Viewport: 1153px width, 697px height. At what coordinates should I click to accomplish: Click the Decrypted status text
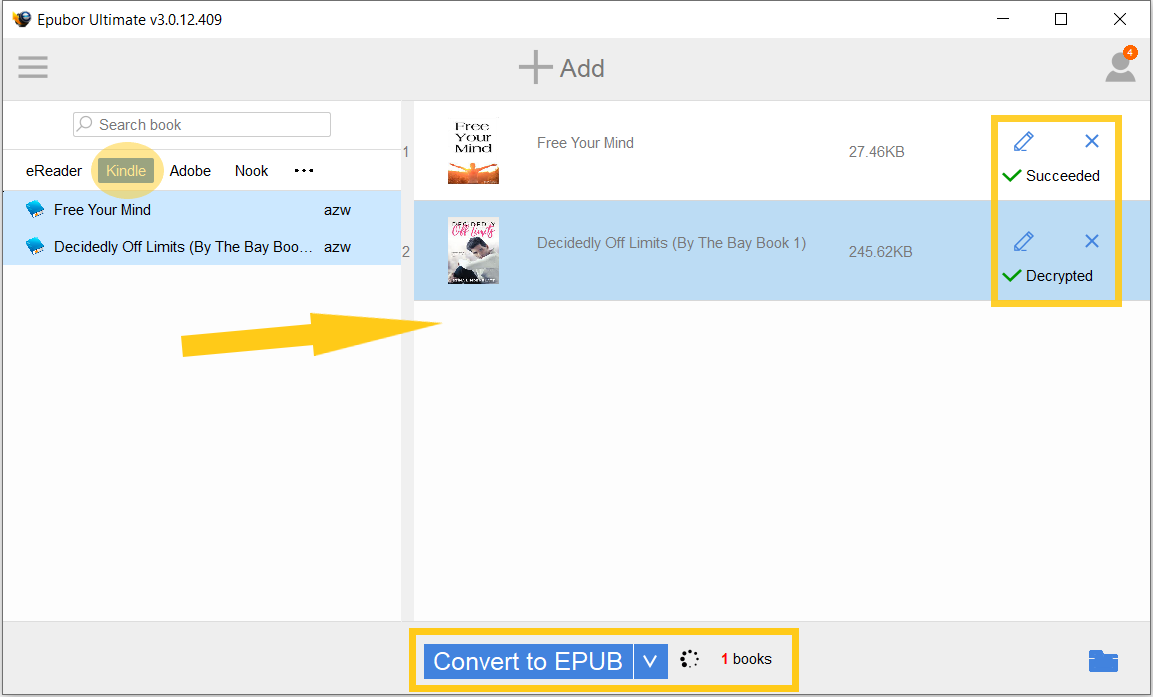pos(1059,276)
